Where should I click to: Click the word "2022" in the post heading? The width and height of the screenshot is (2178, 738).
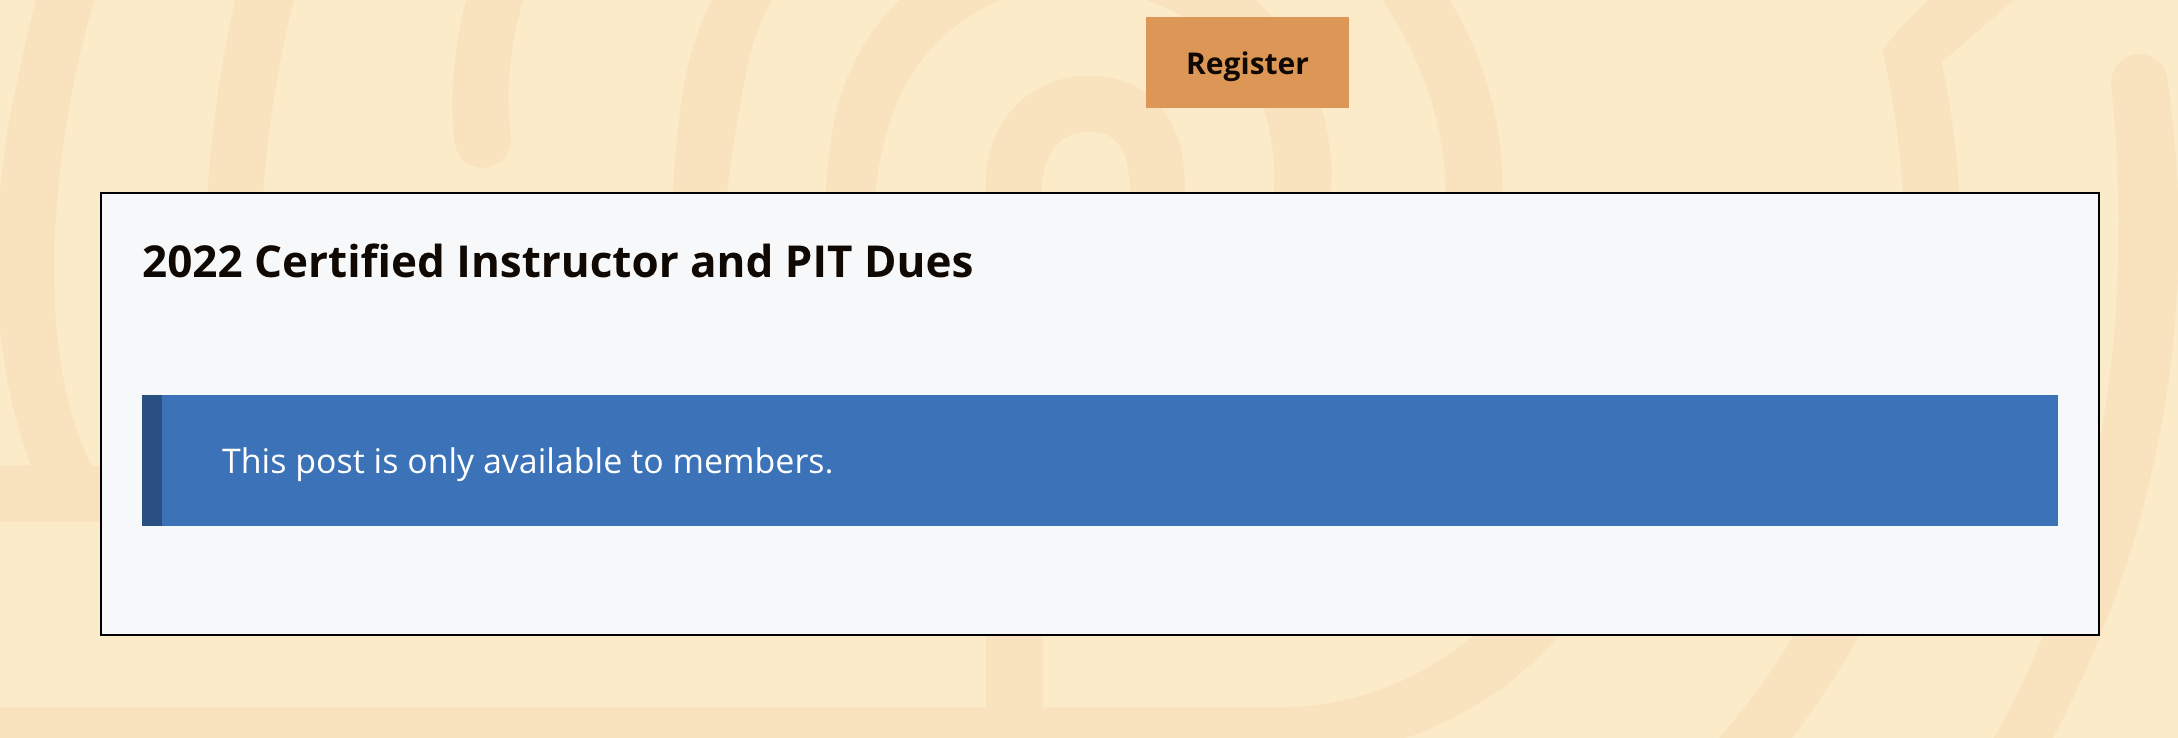click(x=192, y=262)
